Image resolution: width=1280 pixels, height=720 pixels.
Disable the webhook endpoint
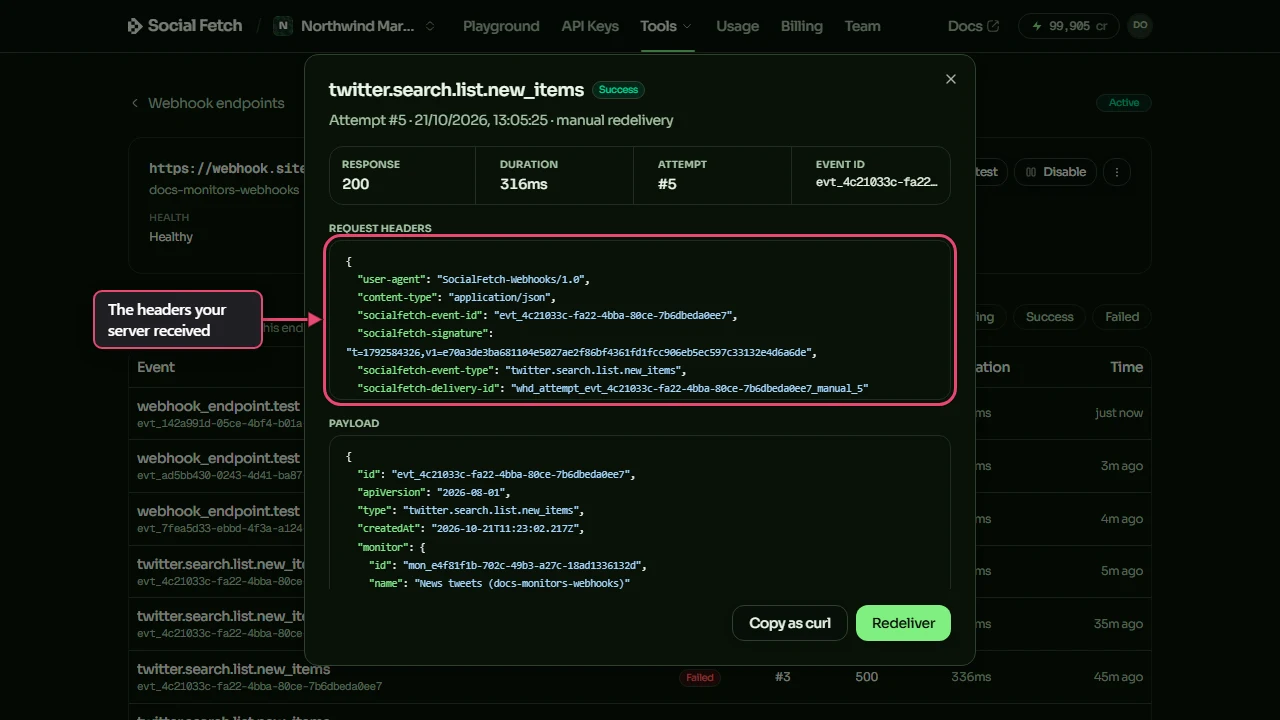pyautogui.click(x=1056, y=172)
